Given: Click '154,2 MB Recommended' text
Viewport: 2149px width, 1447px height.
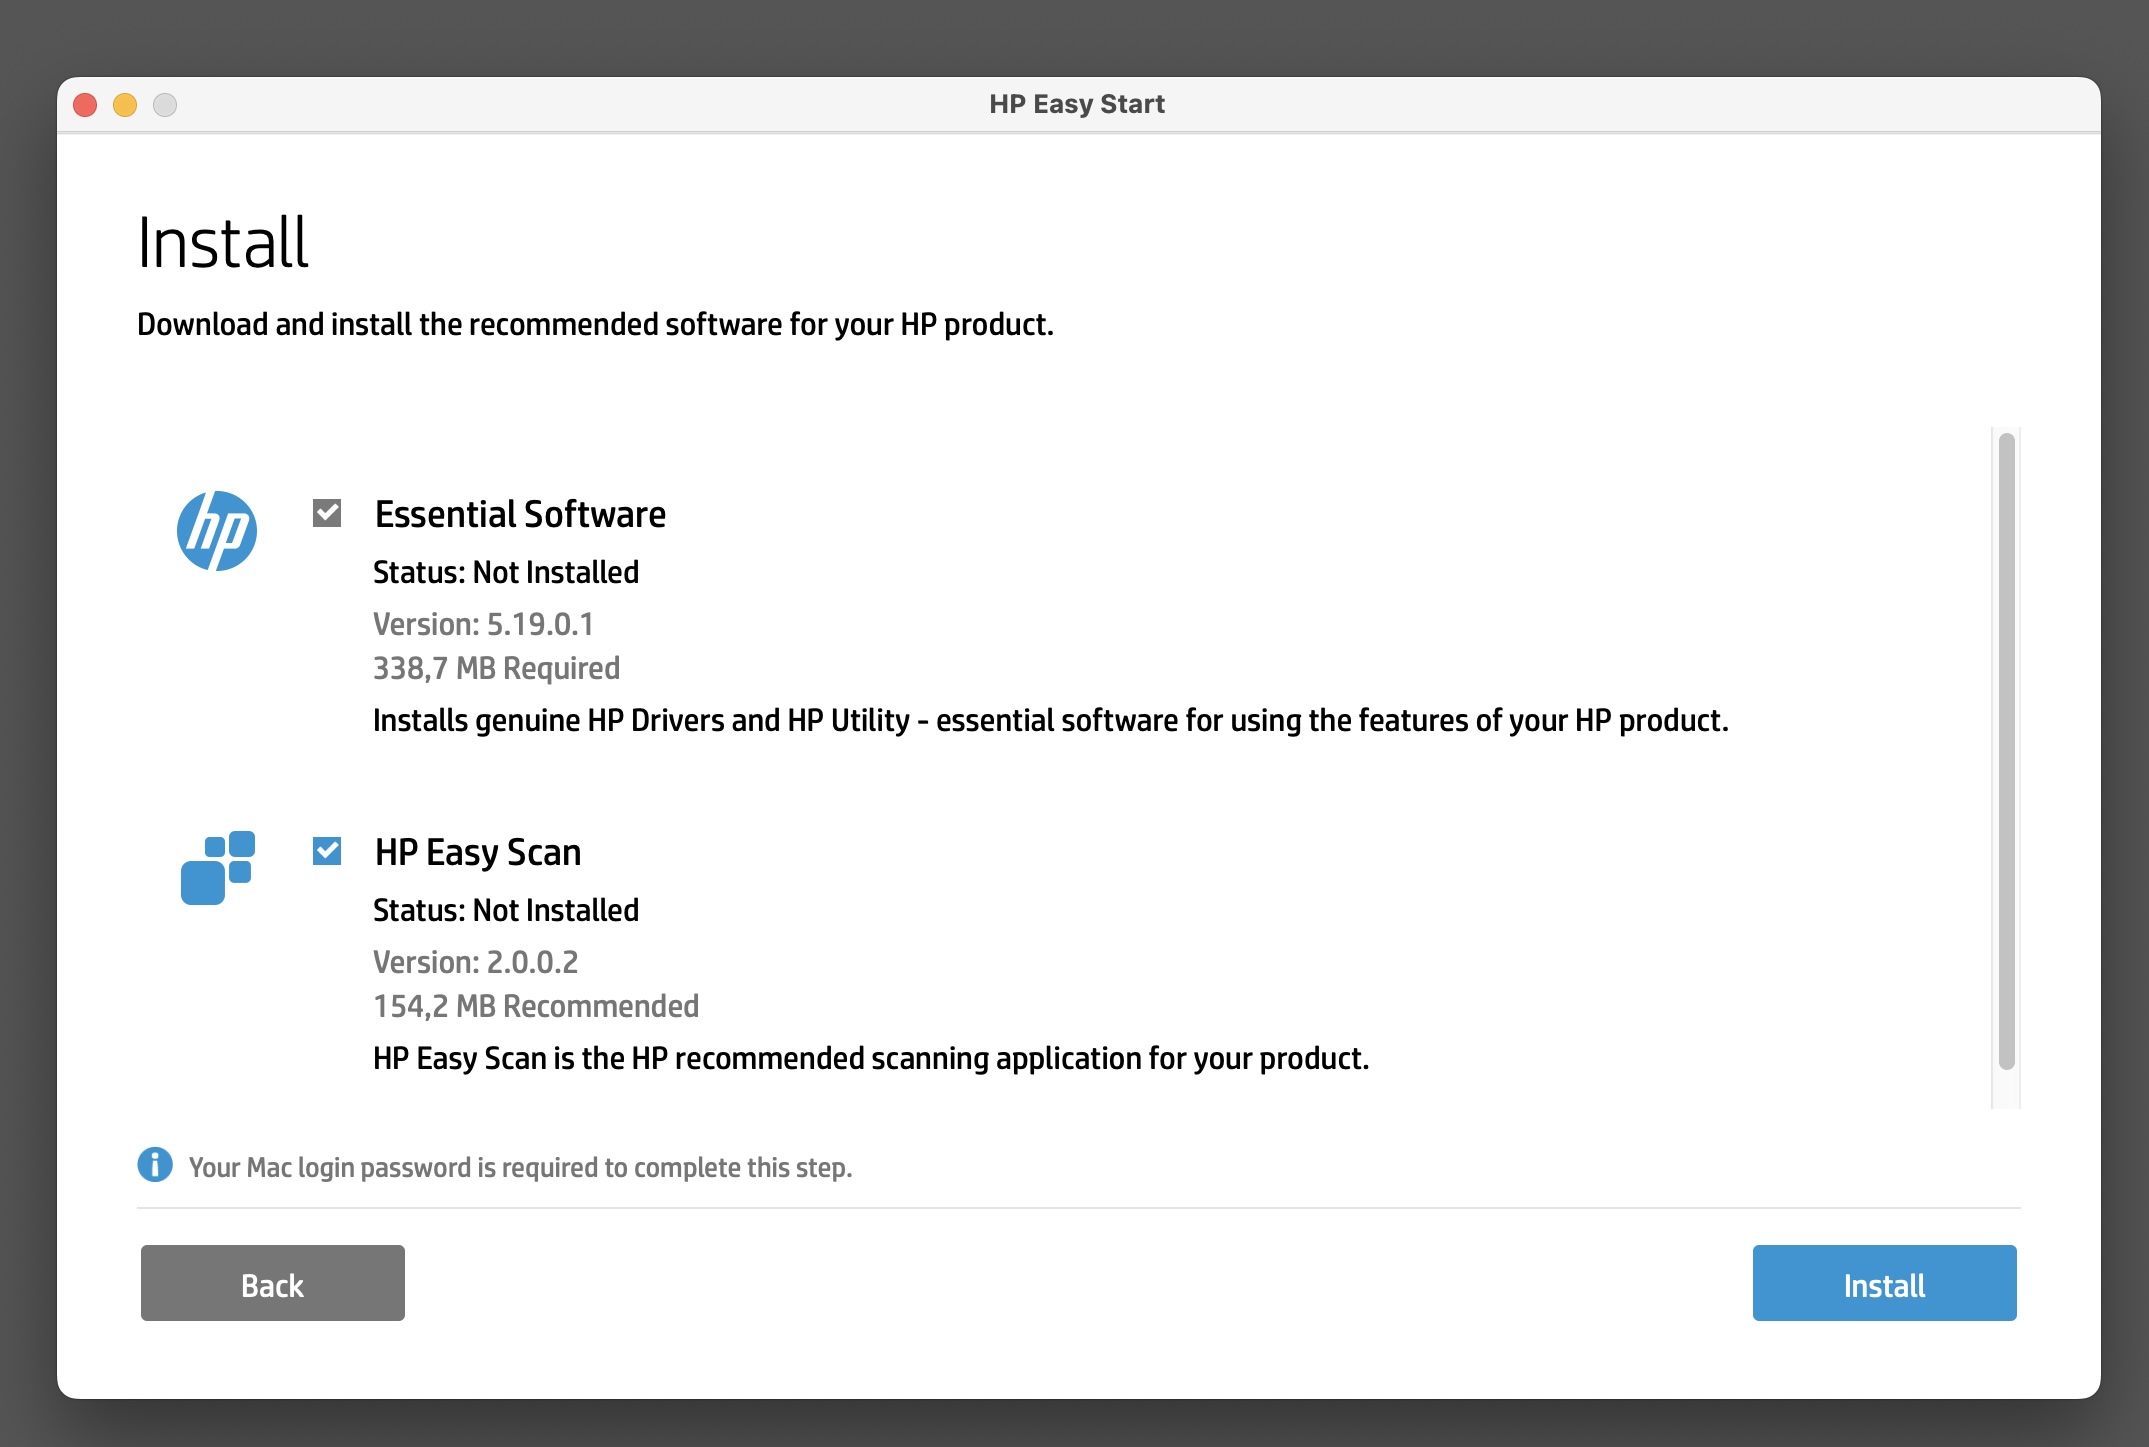Looking at the screenshot, I should pyautogui.click(x=536, y=1006).
